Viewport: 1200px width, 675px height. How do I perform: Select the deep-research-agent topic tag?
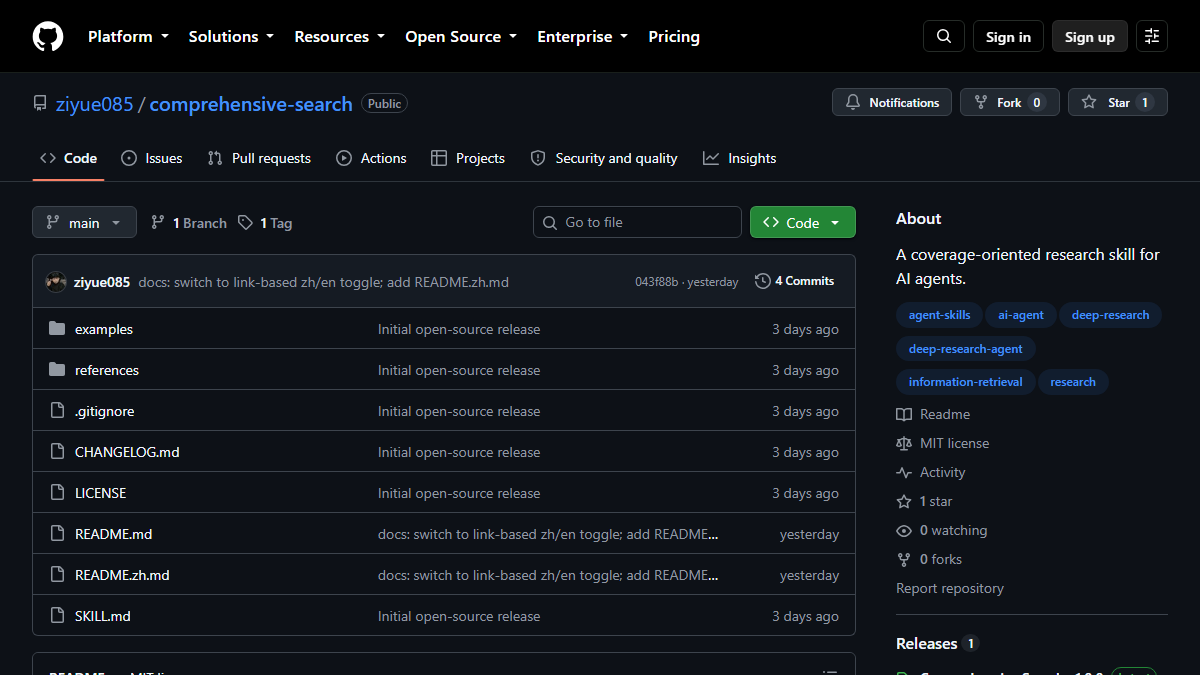tap(966, 349)
